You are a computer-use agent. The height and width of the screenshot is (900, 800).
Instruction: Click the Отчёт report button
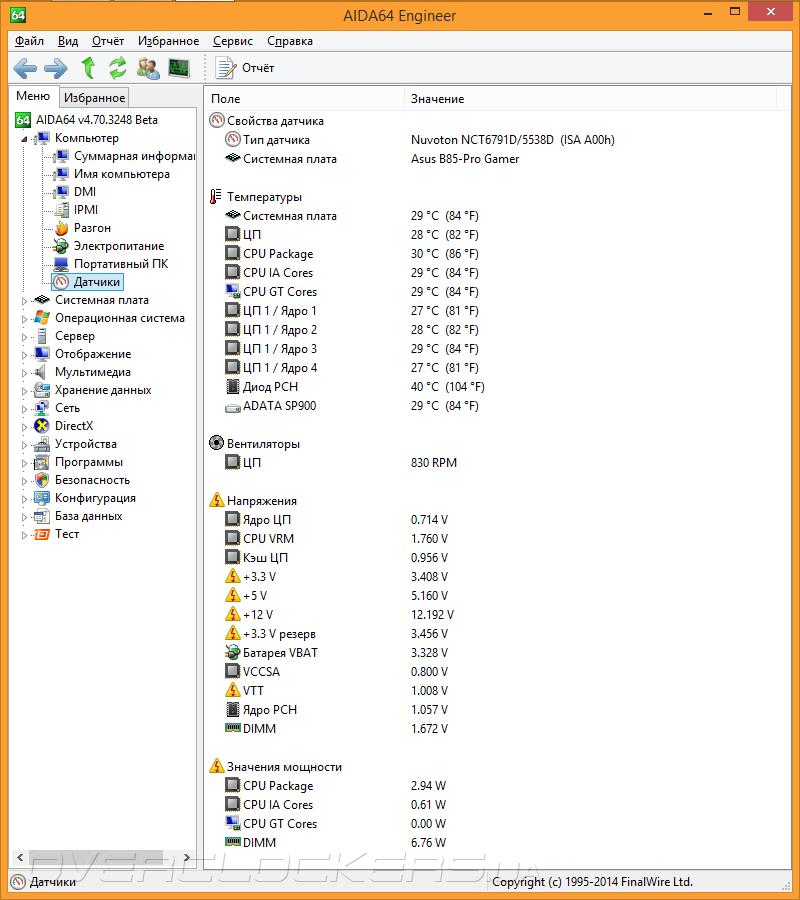pos(244,68)
